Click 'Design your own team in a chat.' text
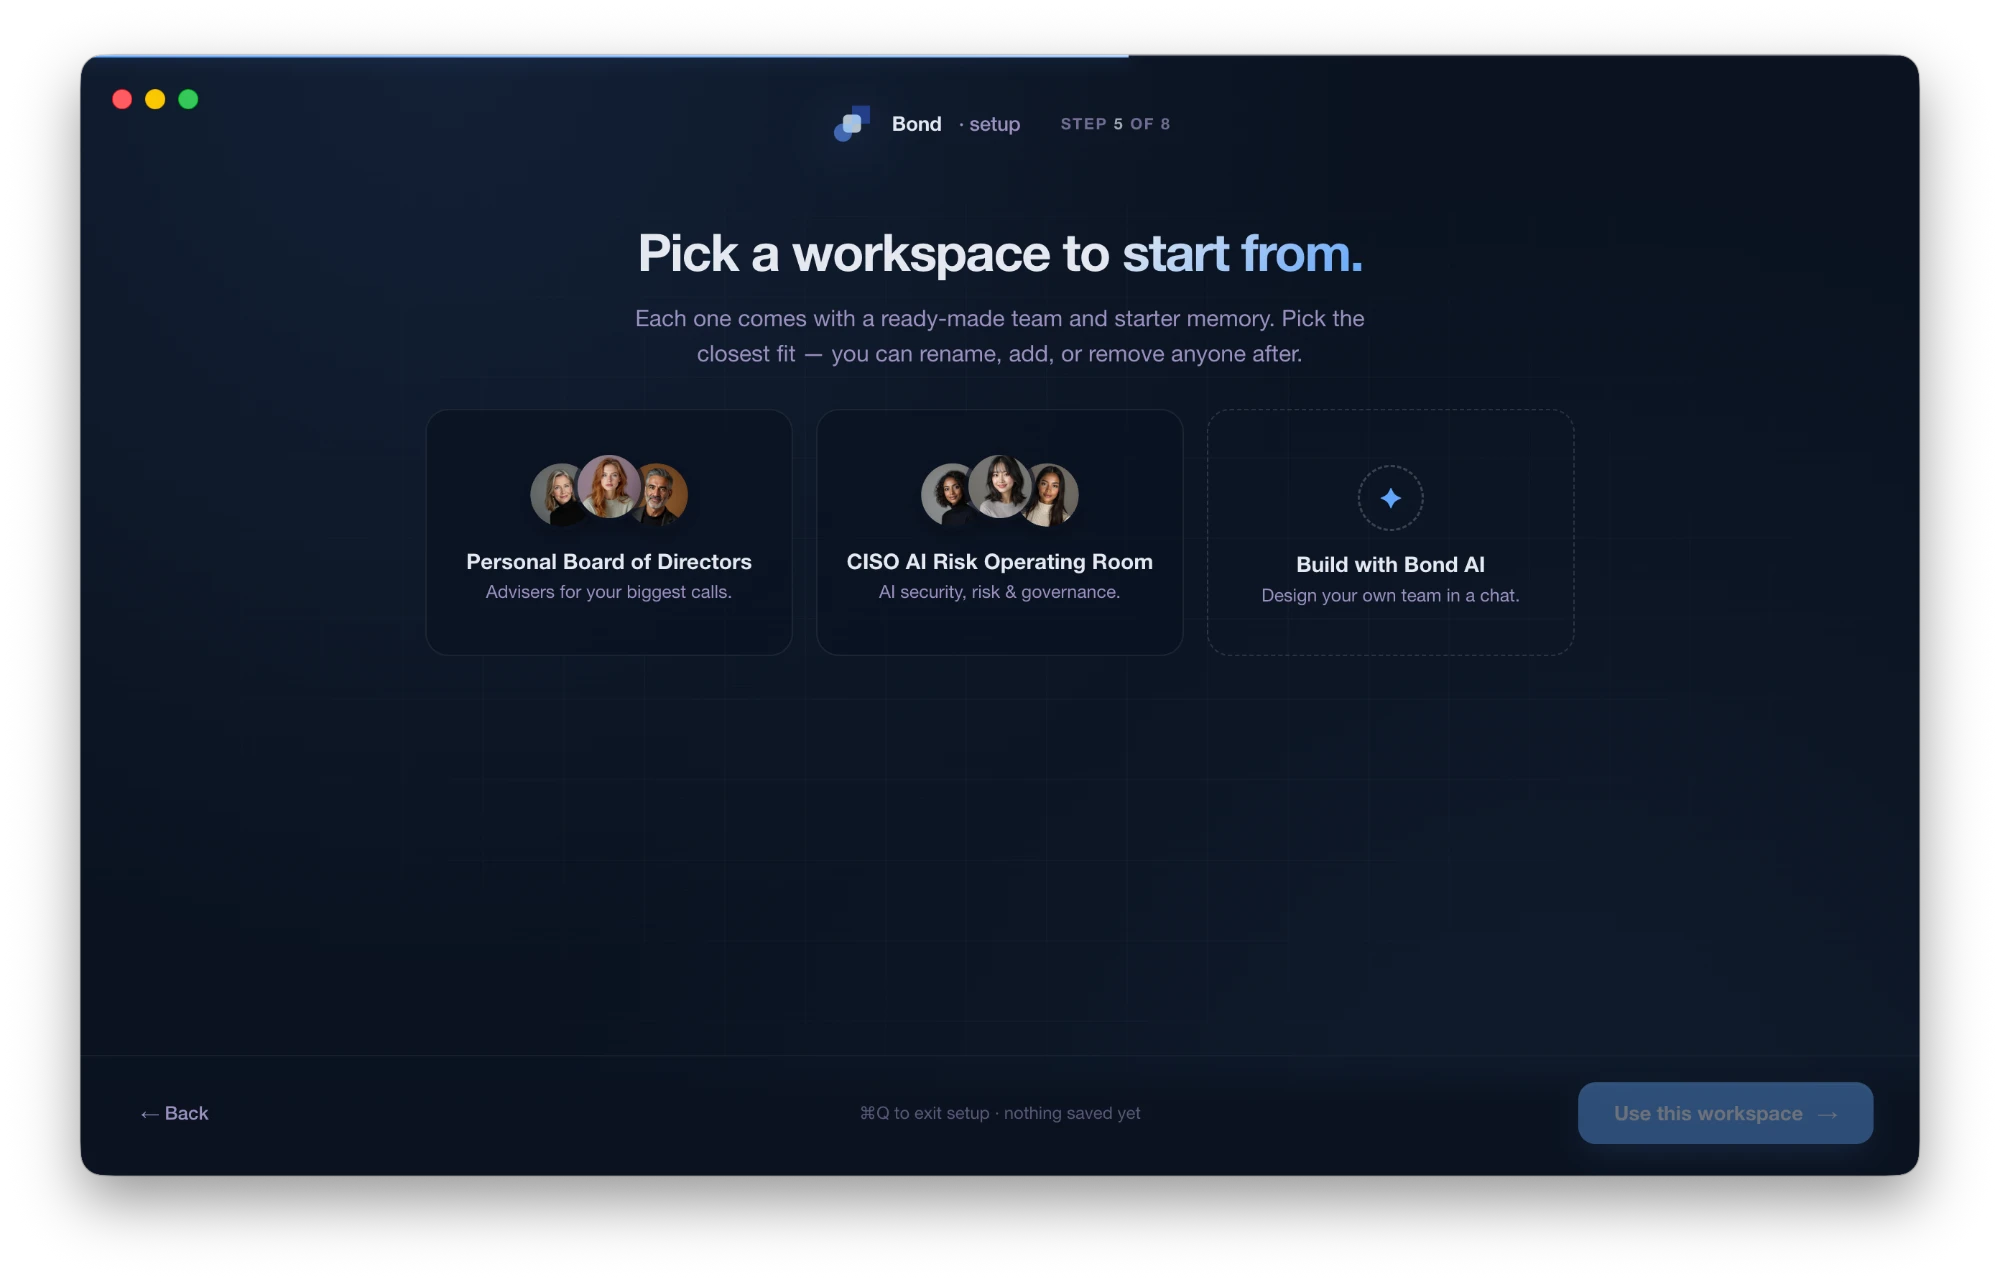The image size is (2000, 1282). tap(1390, 595)
